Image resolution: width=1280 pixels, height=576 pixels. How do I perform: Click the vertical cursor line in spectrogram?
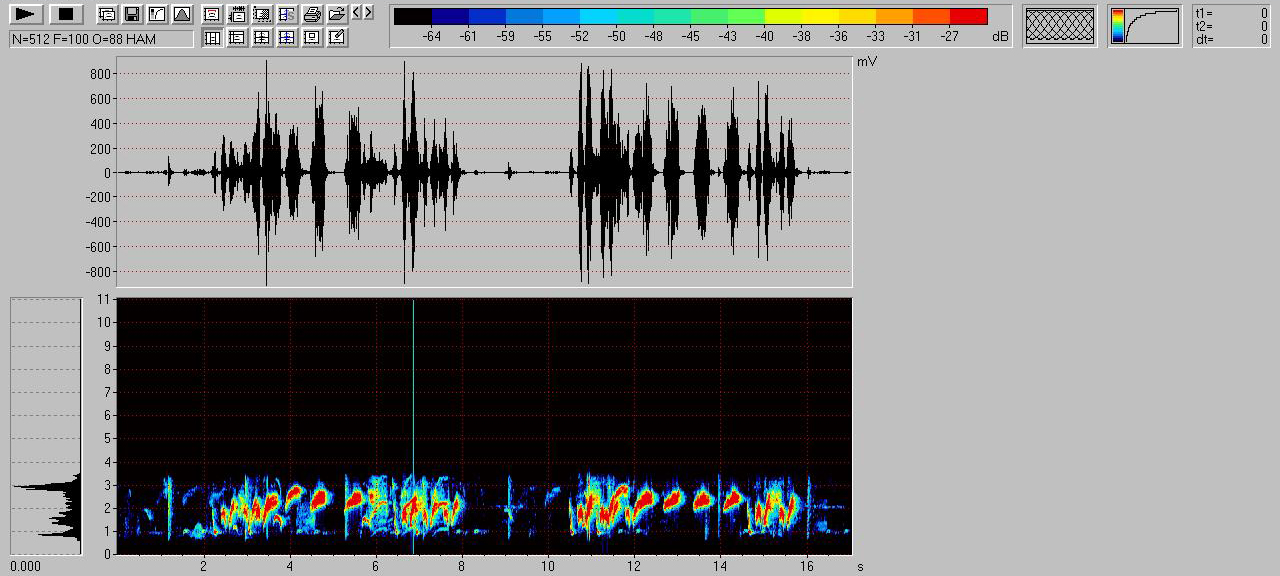[413, 400]
